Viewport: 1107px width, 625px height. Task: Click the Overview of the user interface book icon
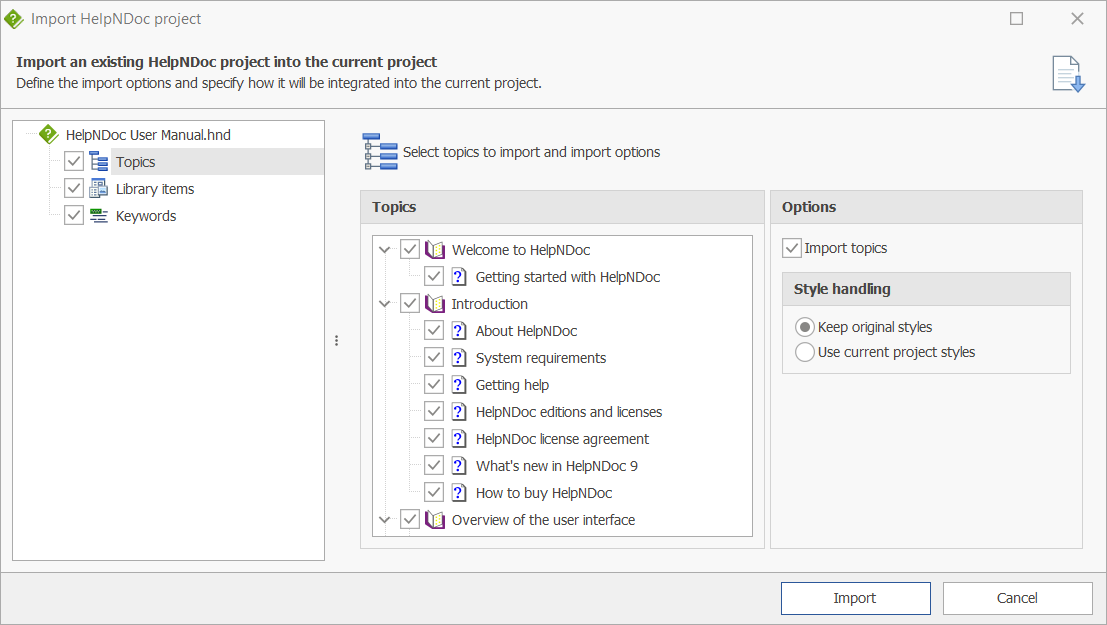(x=435, y=520)
